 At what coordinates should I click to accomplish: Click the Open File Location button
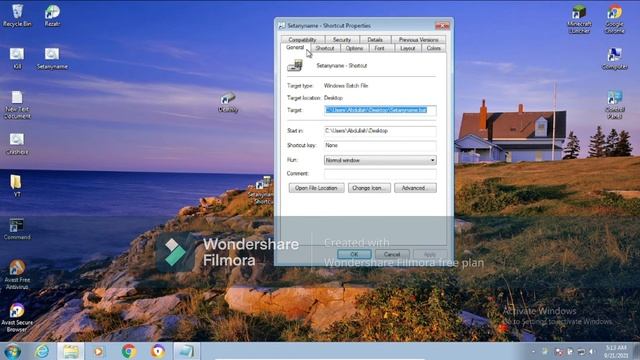click(316, 188)
